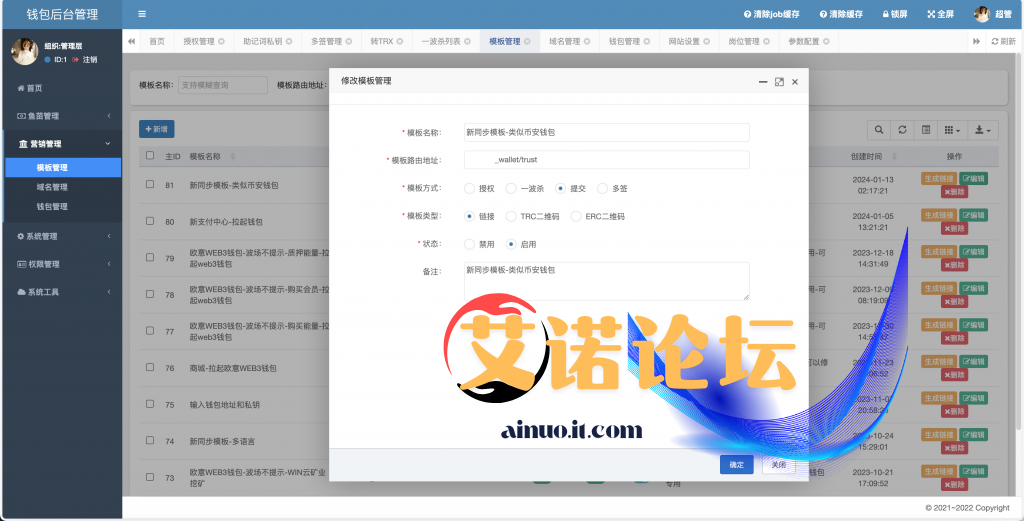
Task: Expand 权限管理 sidebar menu
Action: point(62,264)
